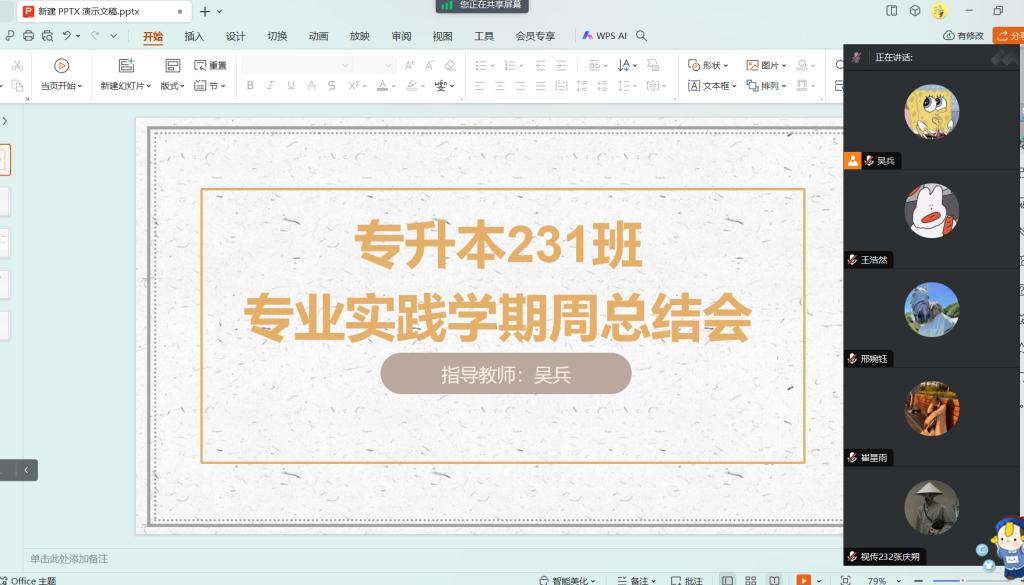Switch to the 动画 animation tab
The width and height of the screenshot is (1024, 585).
[x=318, y=36]
